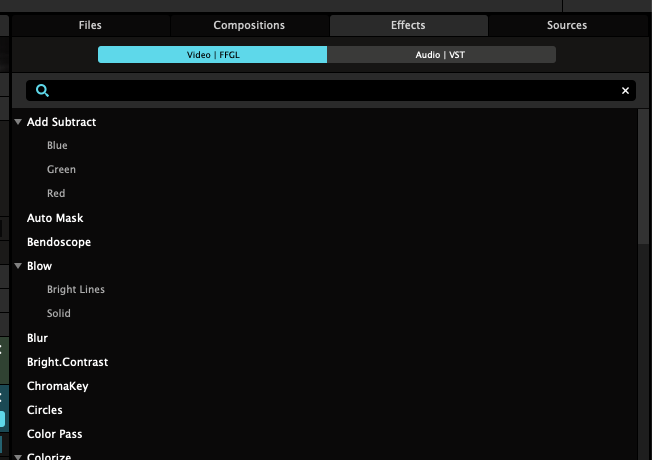Select the Color Pass effect
The image size is (652, 460).
[54, 434]
